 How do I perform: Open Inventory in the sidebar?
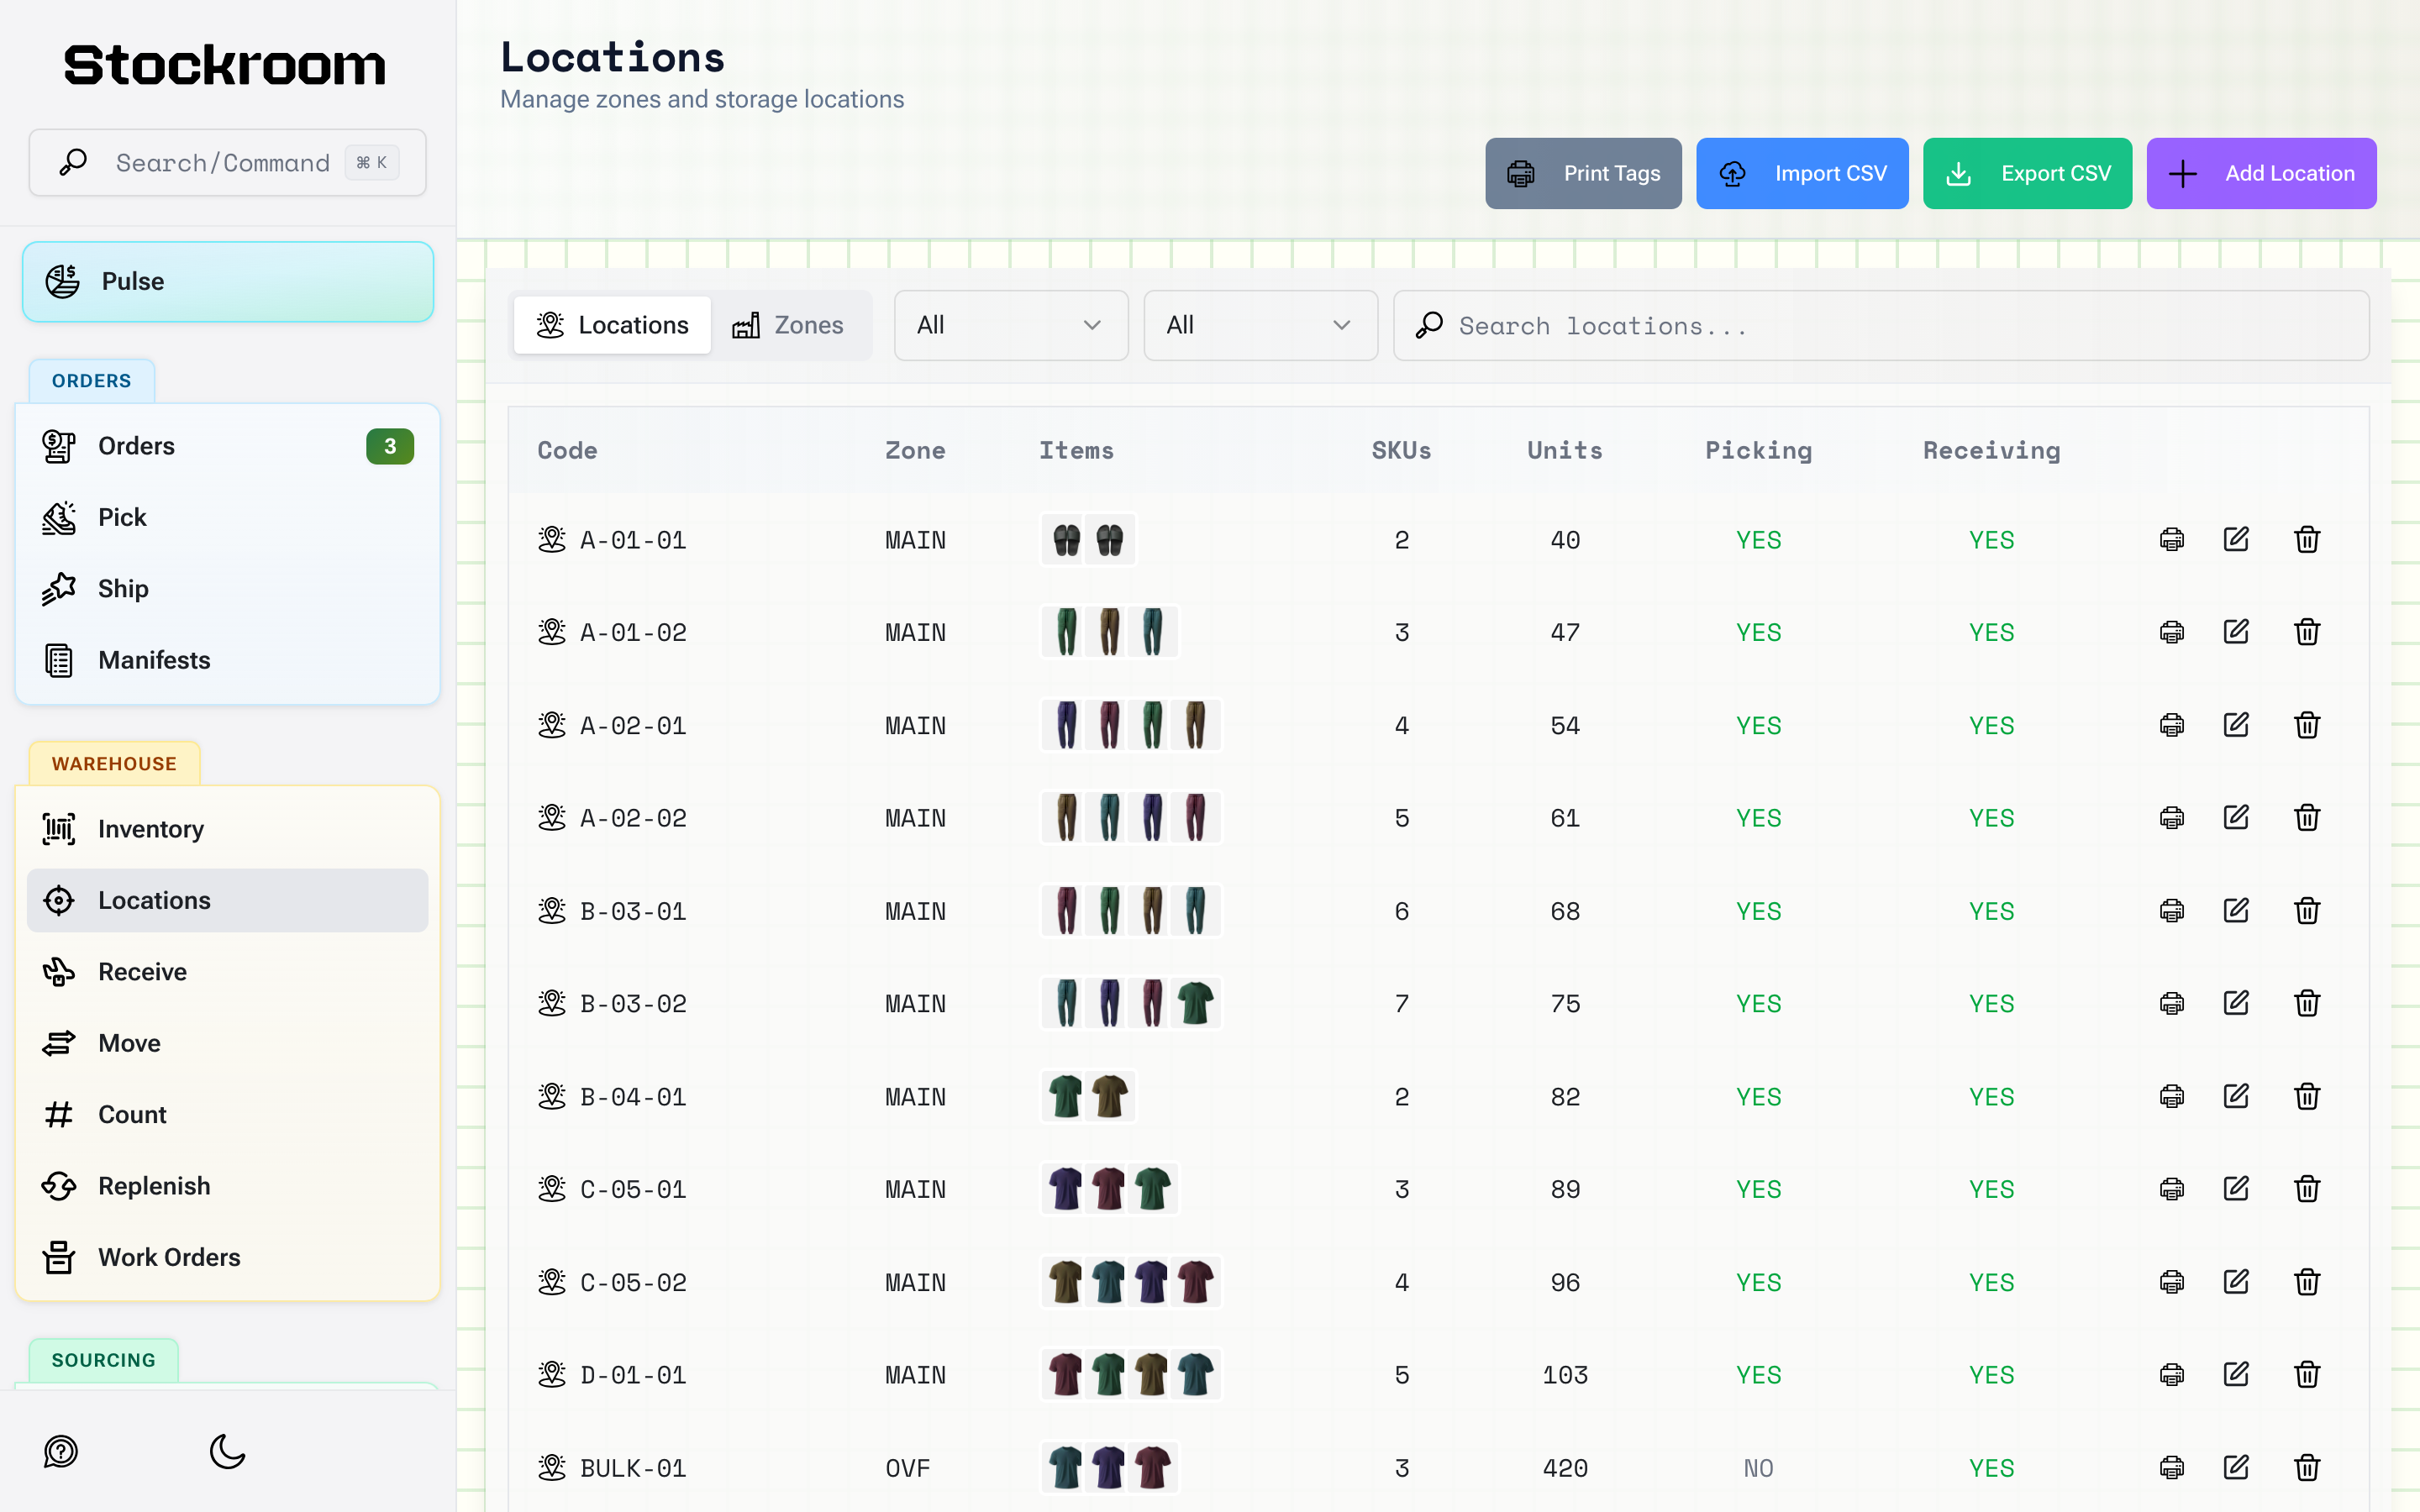tap(228, 829)
